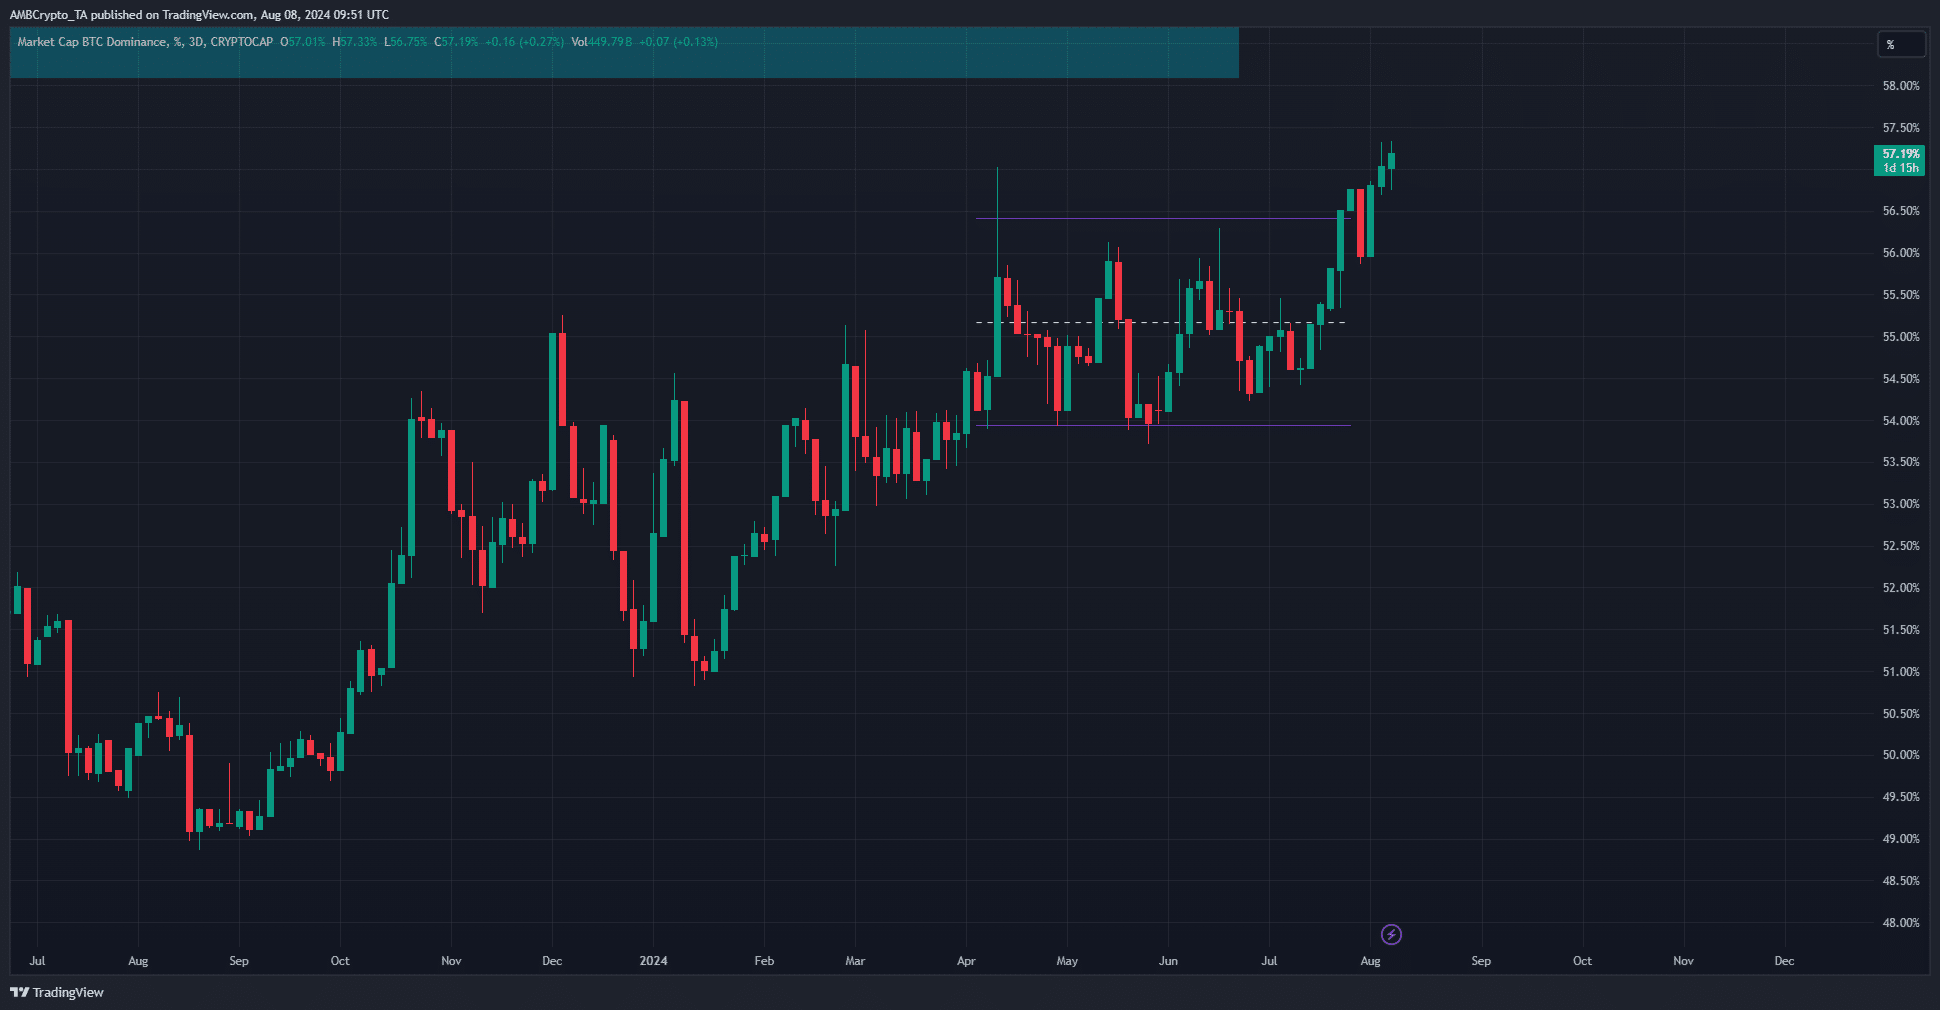The width and height of the screenshot is (1940, 1010).
Task: Click the 48.50% price axis label
Action: pyautogui.click(x=1900, y=881)
